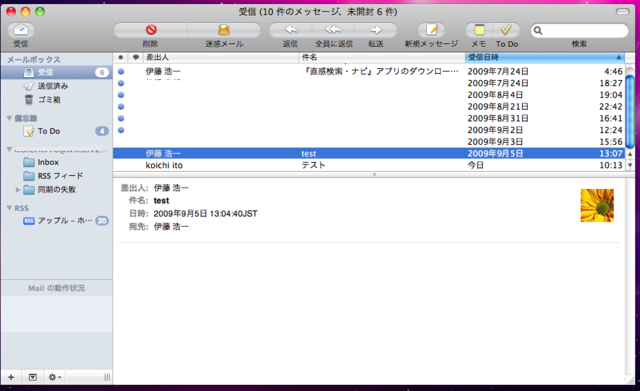
Task: Select To Do under 備忘録
Action: pos(57,131)
